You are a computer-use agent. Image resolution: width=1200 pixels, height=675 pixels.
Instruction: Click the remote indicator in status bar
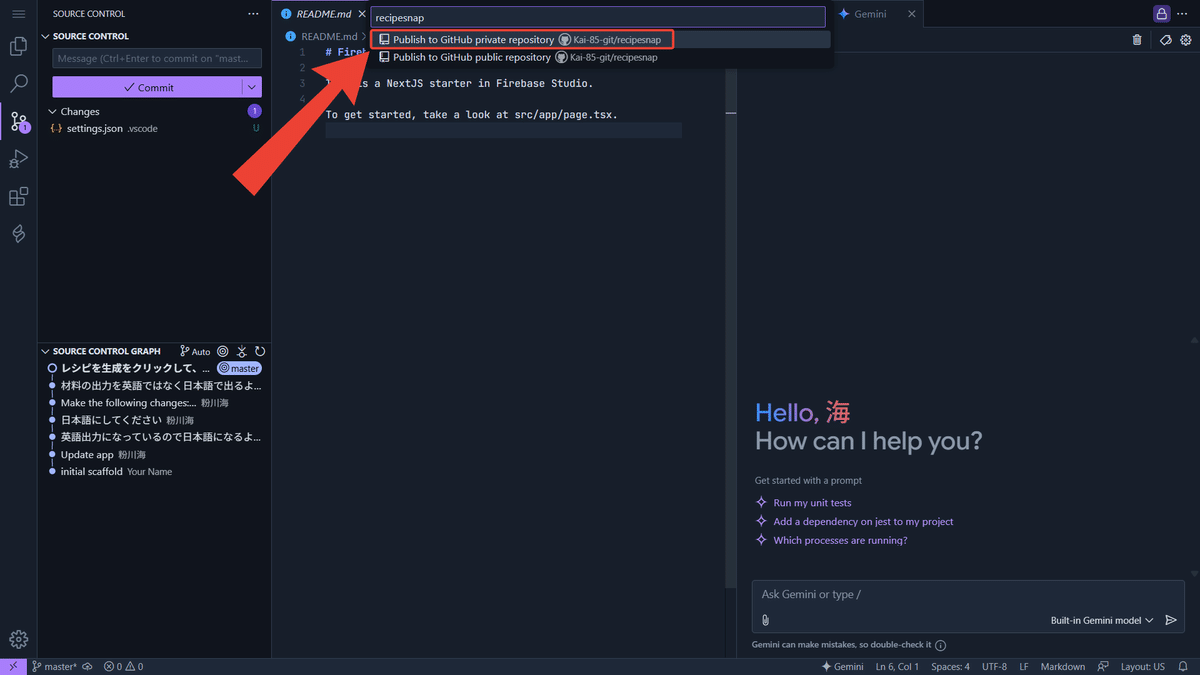(x=13, y=667)
